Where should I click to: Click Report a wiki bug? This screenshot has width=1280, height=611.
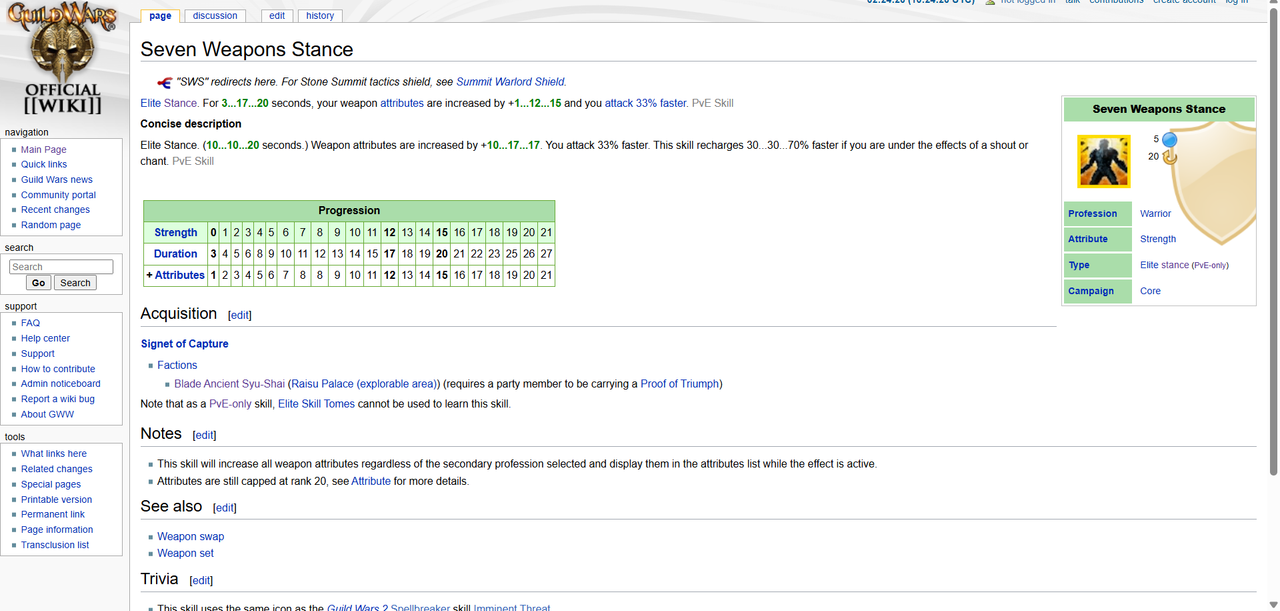(58, 399)
